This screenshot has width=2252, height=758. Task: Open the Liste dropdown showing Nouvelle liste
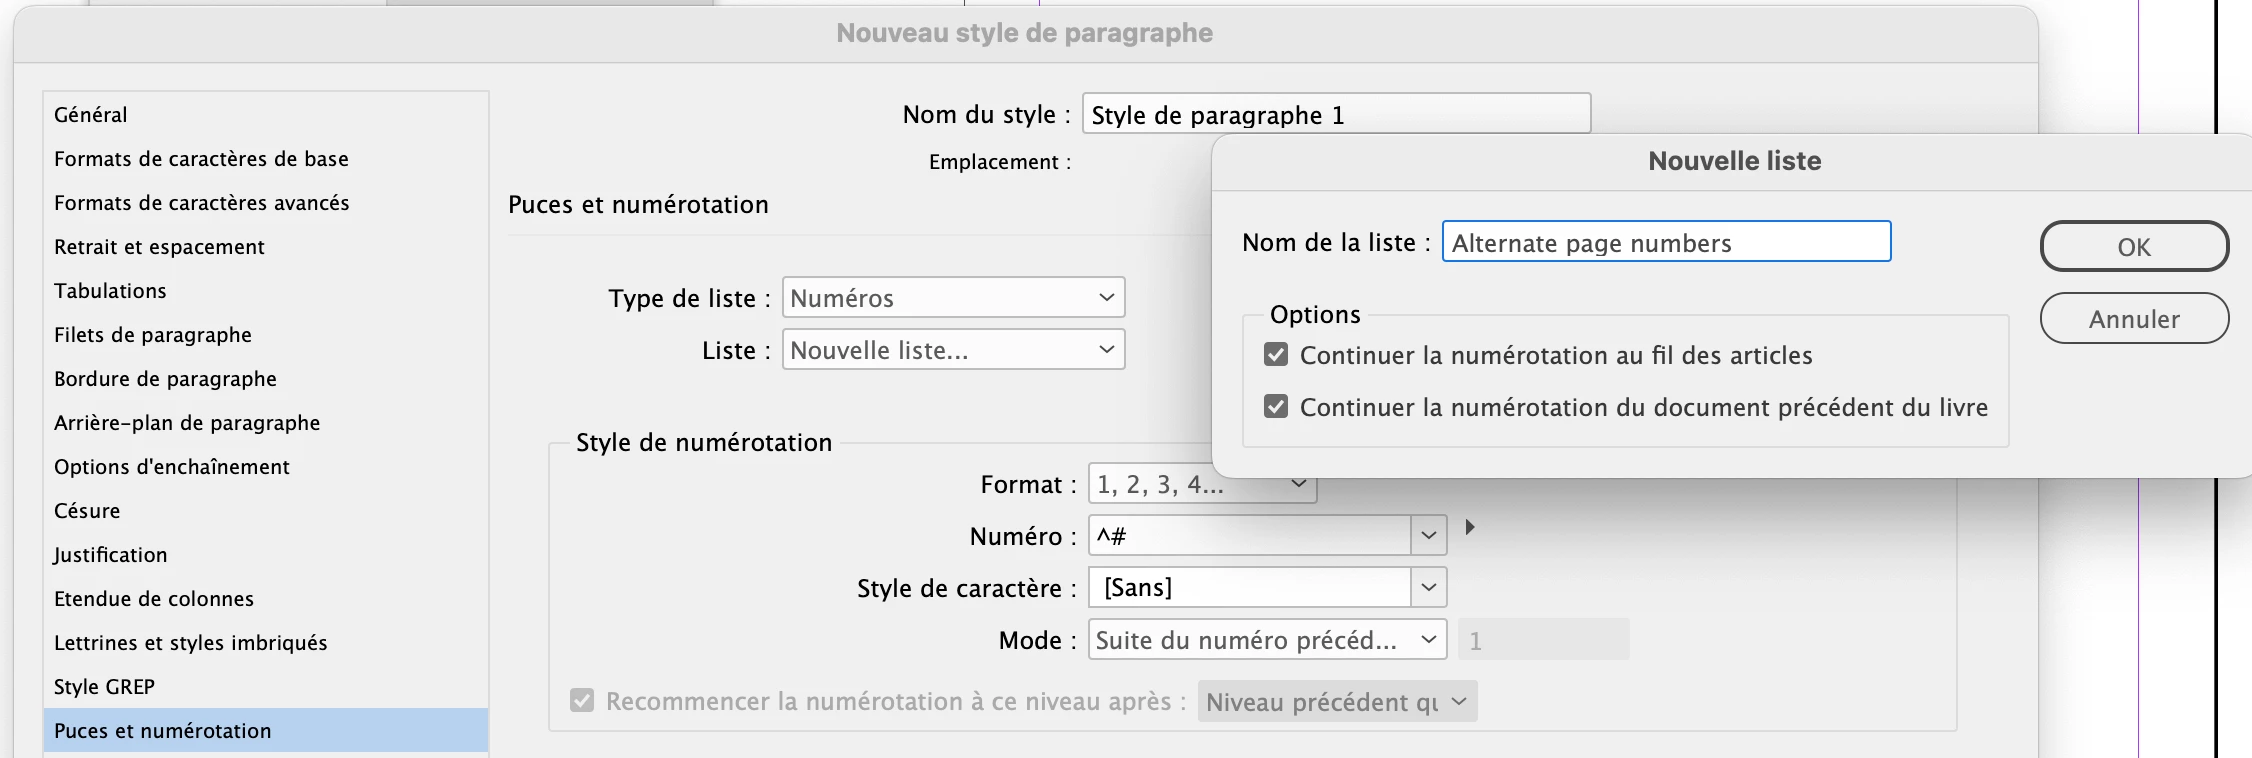point(953,350)
